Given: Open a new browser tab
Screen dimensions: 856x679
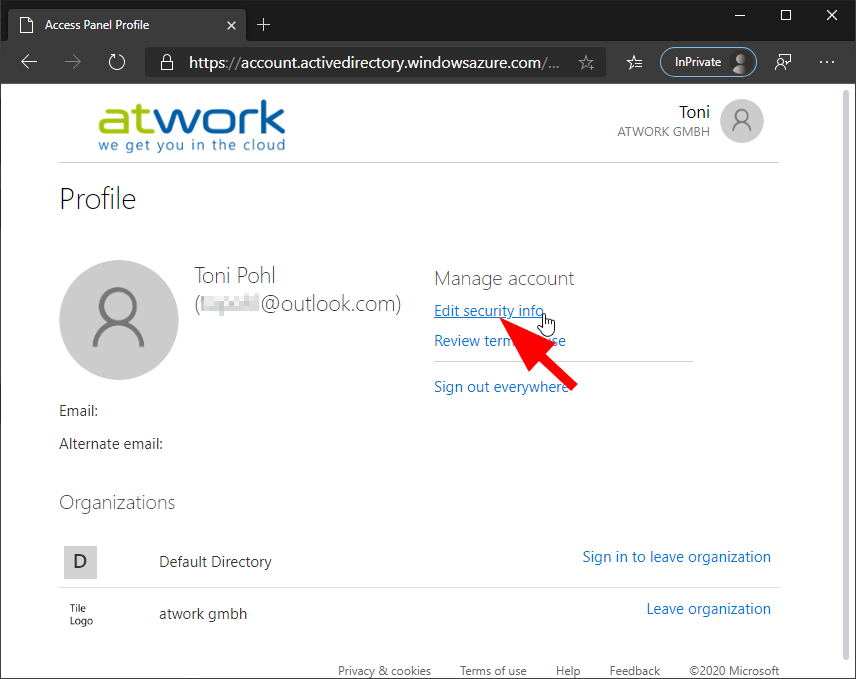Looking at the screenshot, I should [263, 25].
